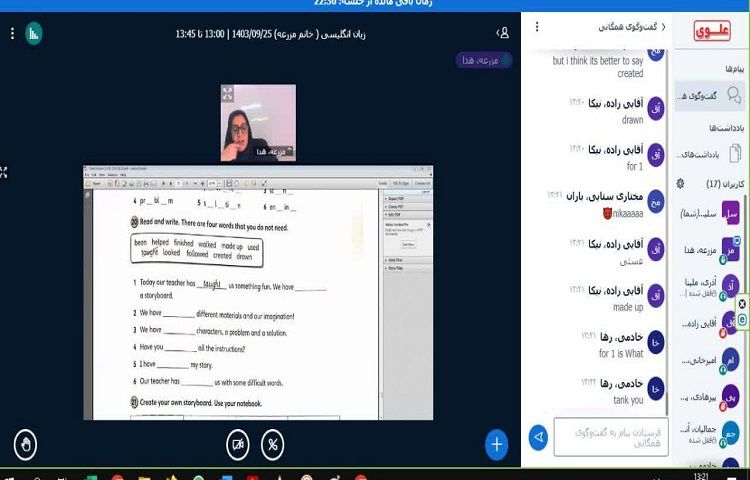The image size is (750, 480).
Task: Collapse the public chat via back chevron
Action: click(x=664, y=27)
